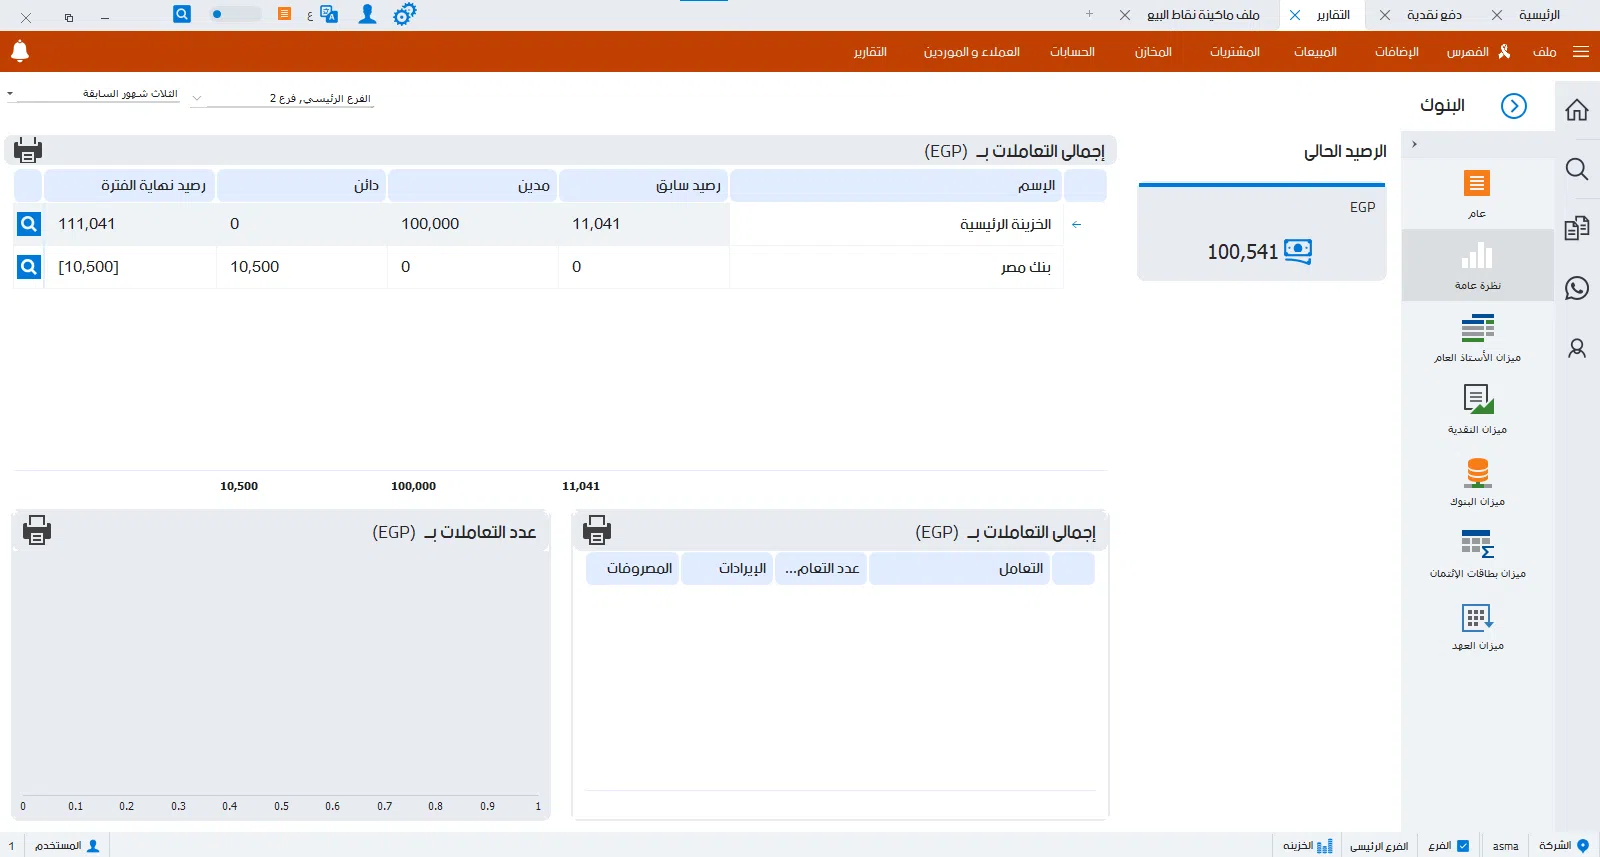Click the notification bell icon
This screenshot has width=1600, height=857.
click(20, 51)
